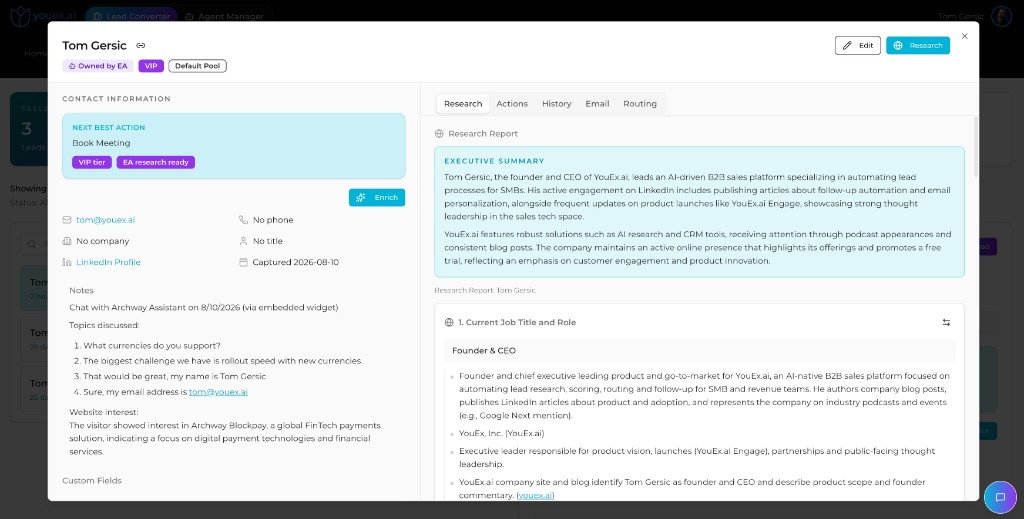
Task: Click the Executive Summary heading
Action: (494, 161)
